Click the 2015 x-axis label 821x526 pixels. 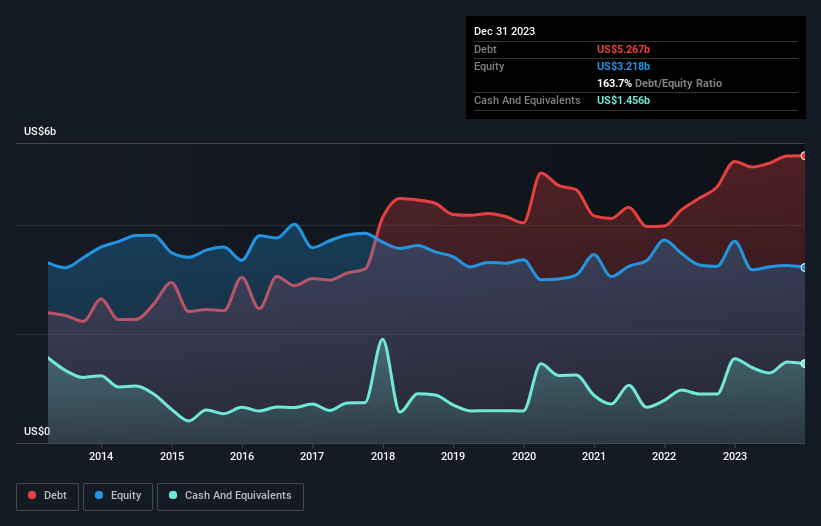click(172, 456)
